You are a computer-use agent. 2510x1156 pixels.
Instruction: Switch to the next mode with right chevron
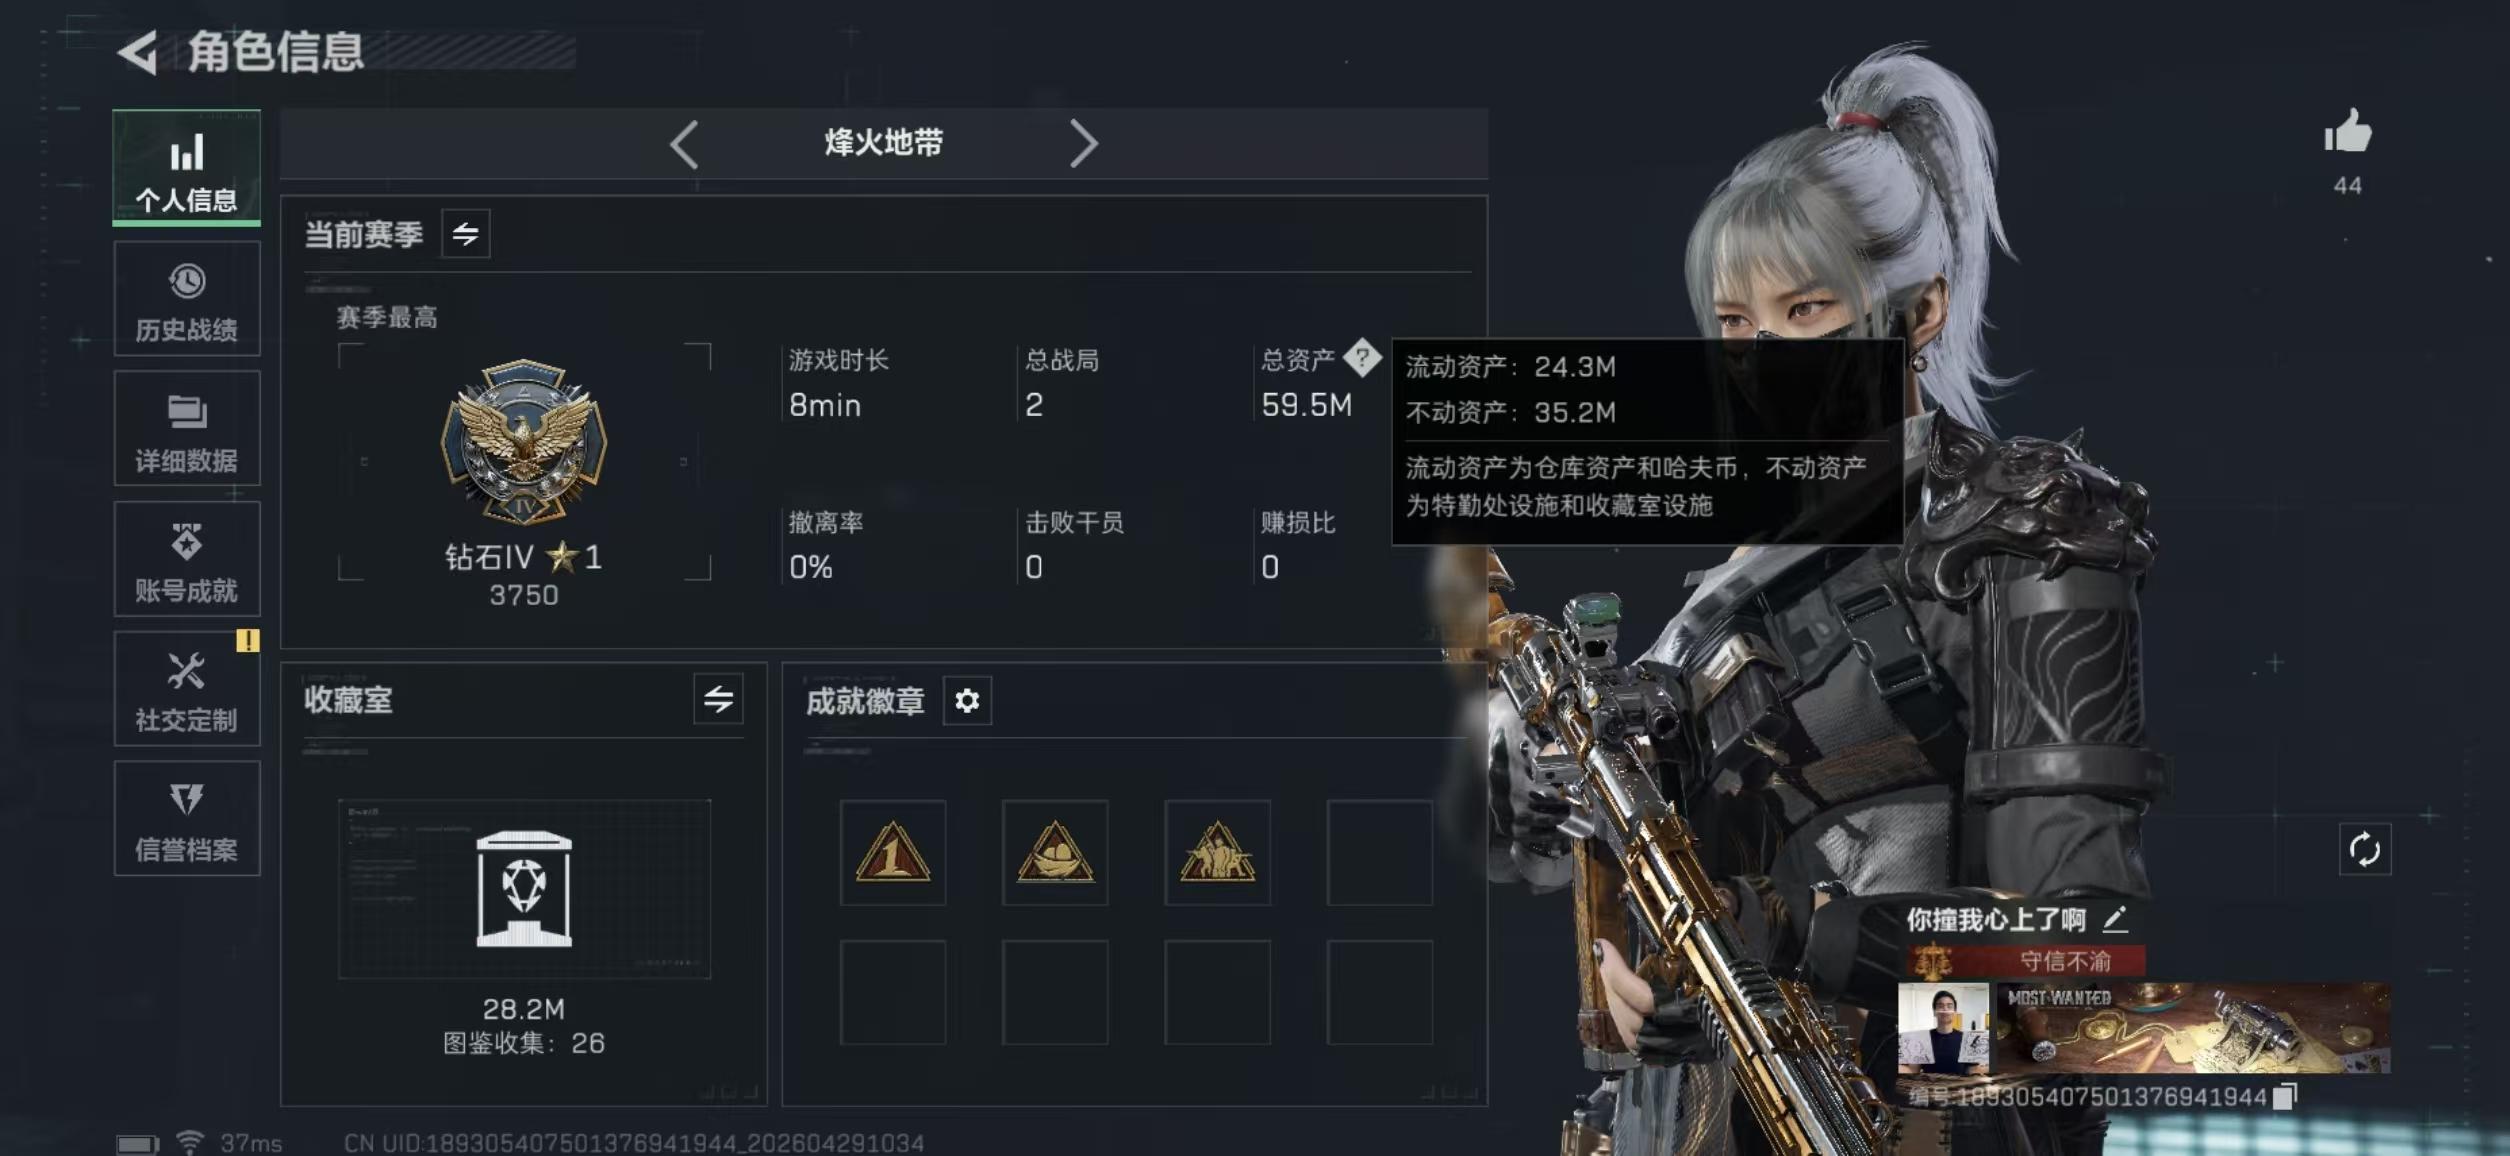[1083, 144]
